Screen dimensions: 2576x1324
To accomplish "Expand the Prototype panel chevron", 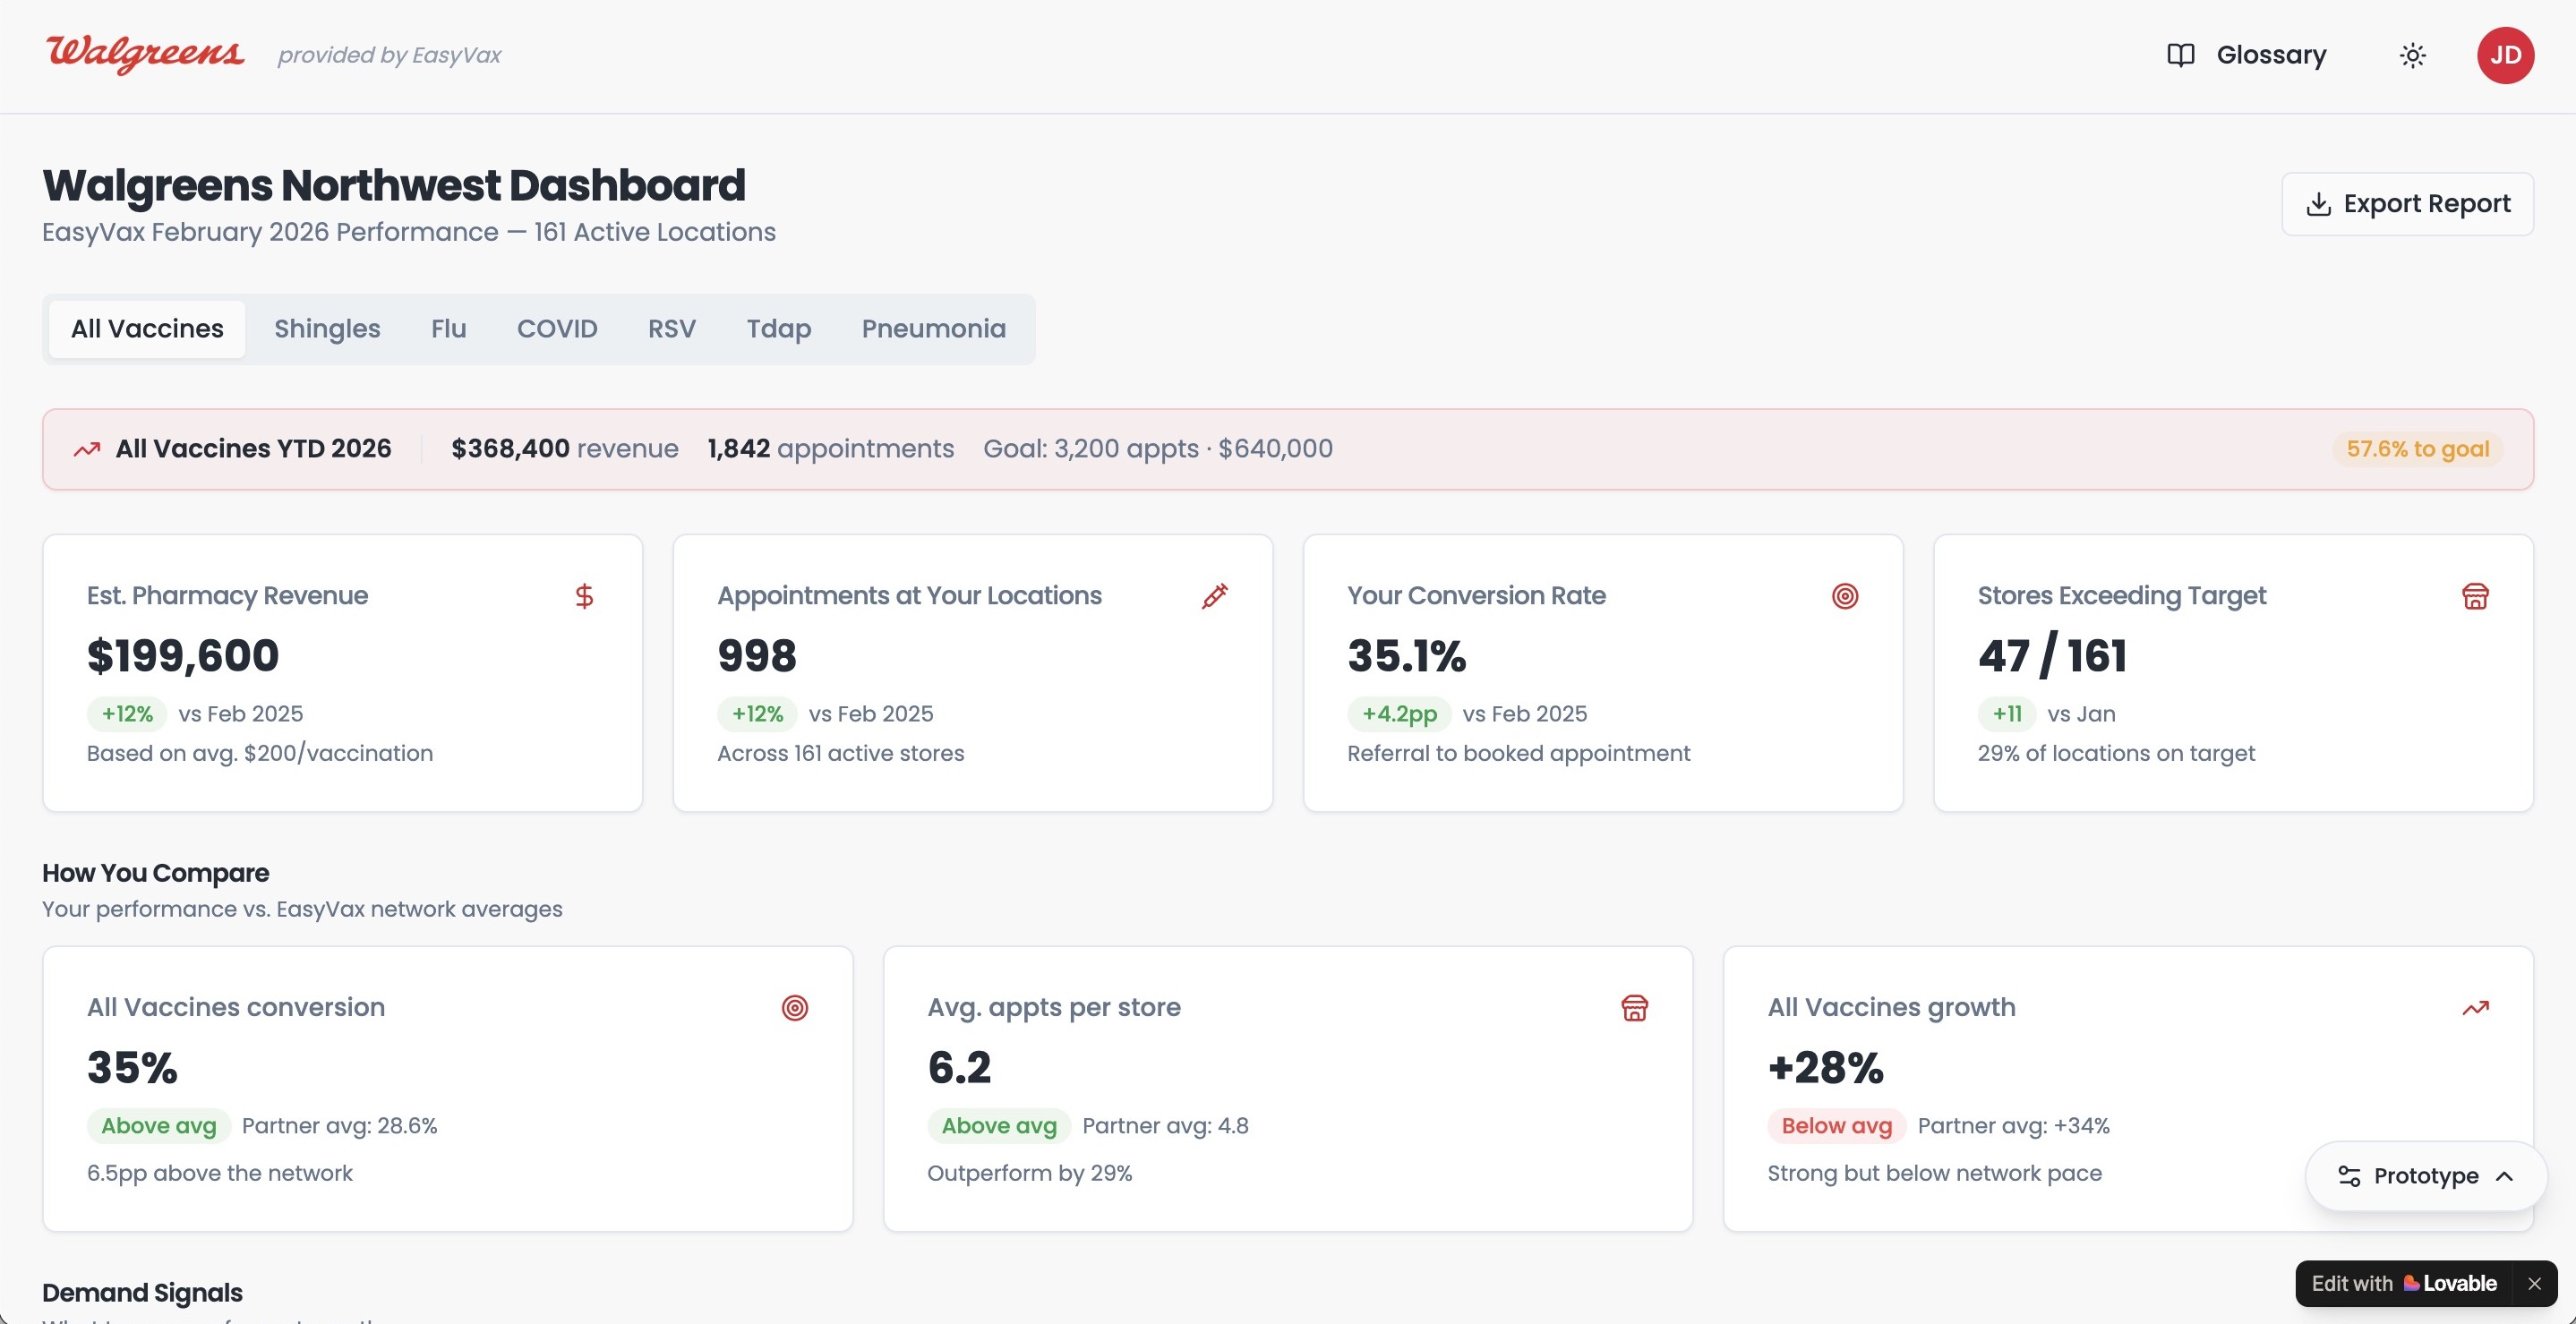I will pos(2505,1176).
